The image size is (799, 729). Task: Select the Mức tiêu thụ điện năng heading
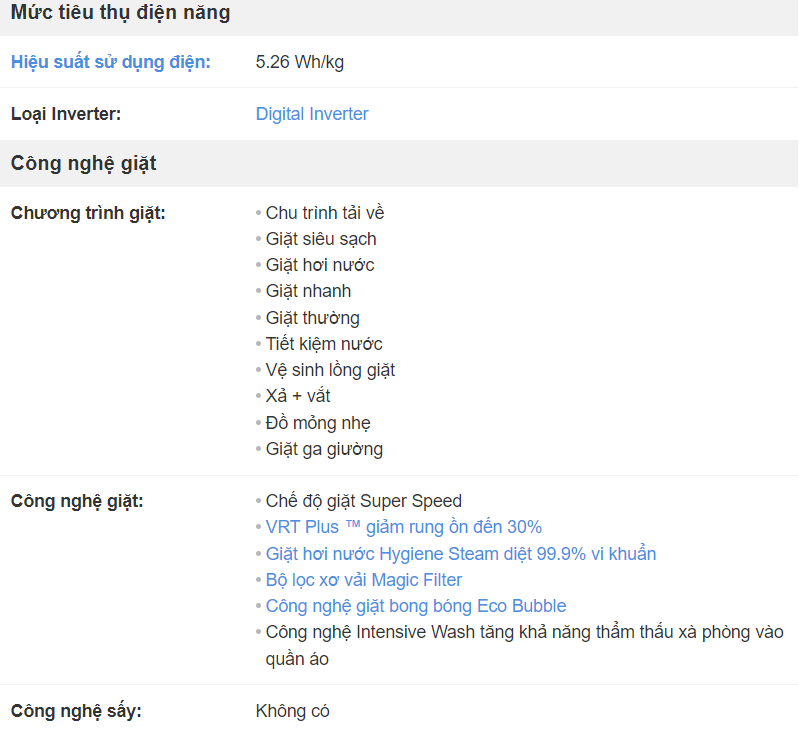[120, 13]
